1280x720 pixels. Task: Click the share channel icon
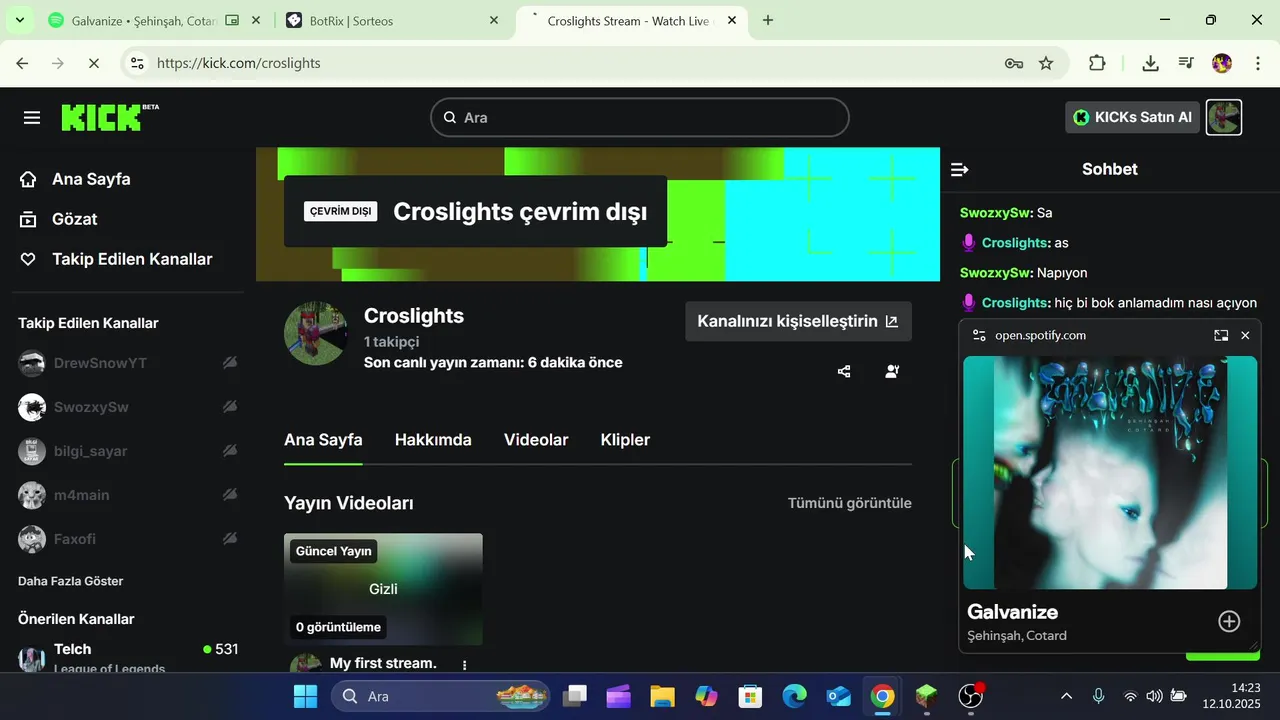pos(844,372)
